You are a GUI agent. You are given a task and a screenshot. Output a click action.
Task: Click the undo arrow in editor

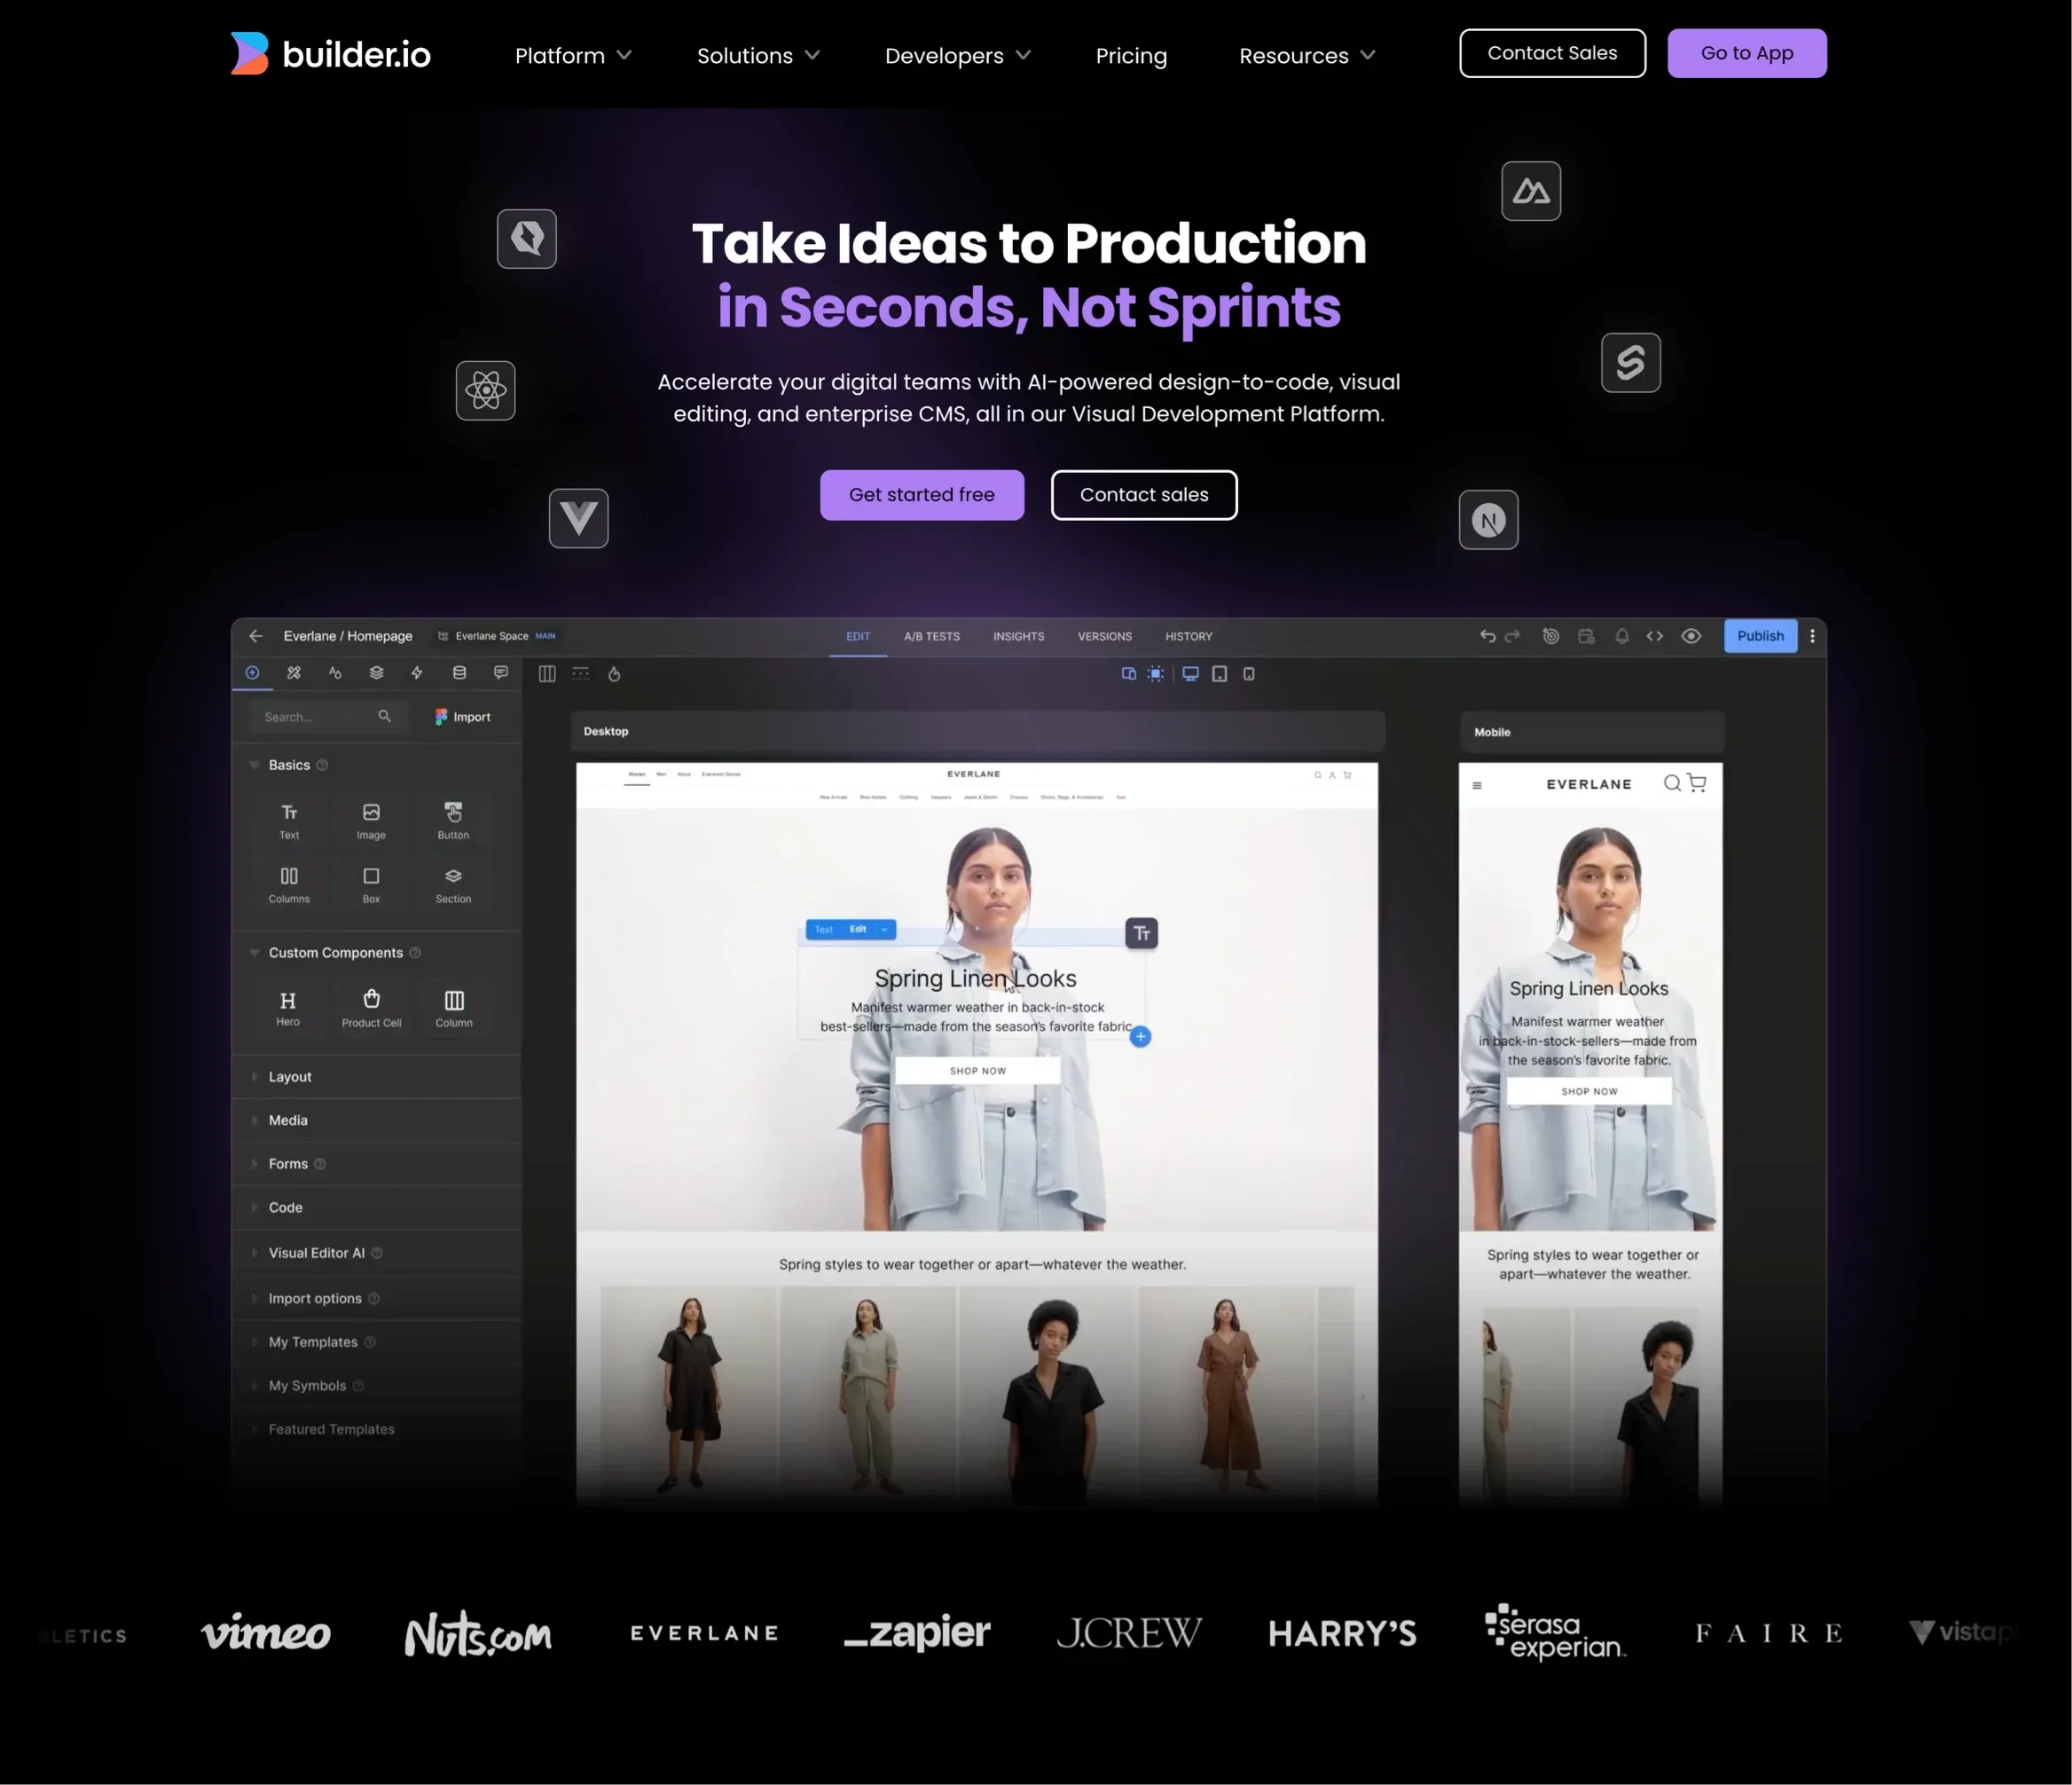point(1487,636)
